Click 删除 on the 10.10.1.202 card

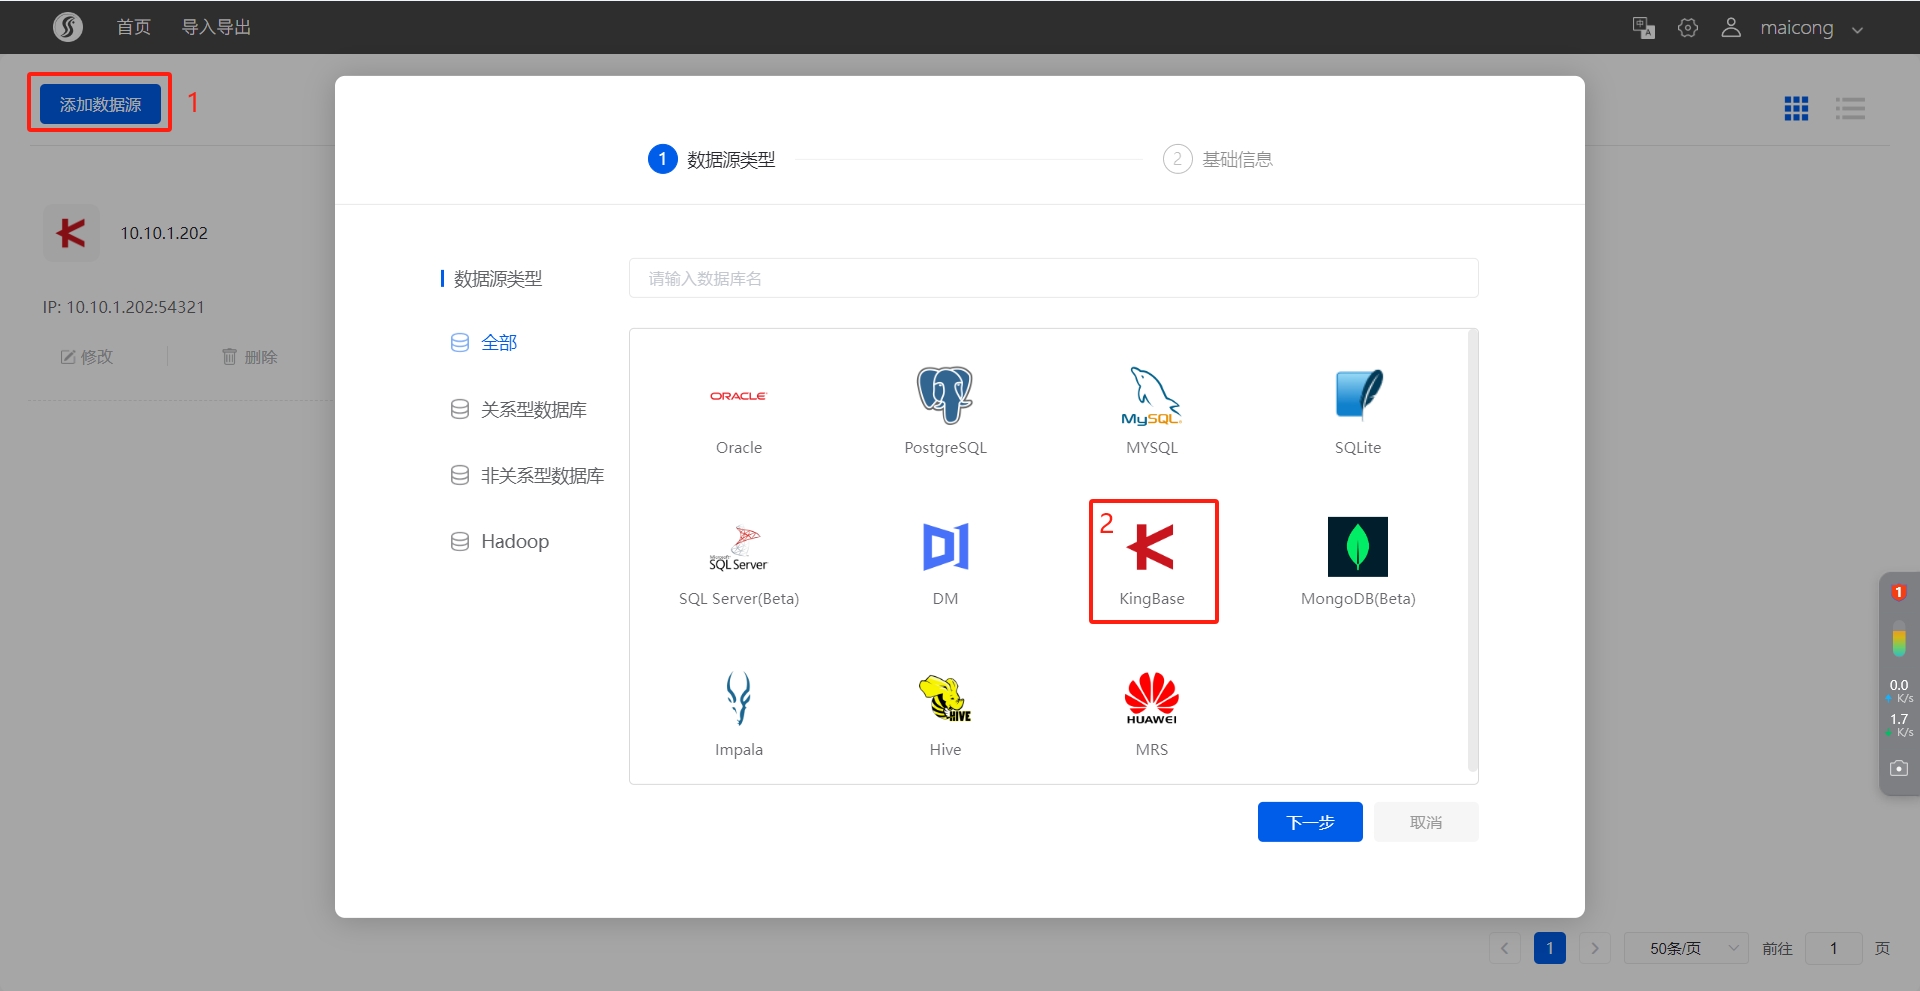(x=250, y=357)
